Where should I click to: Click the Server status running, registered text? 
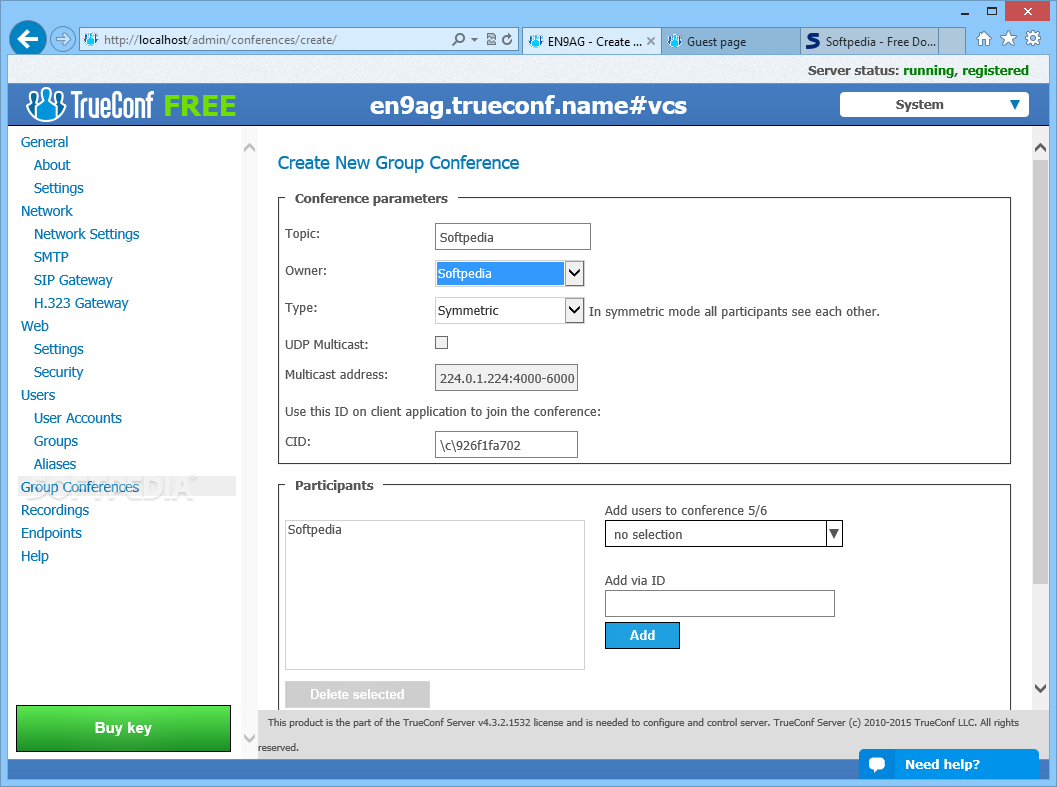click(x=918, y=70)
